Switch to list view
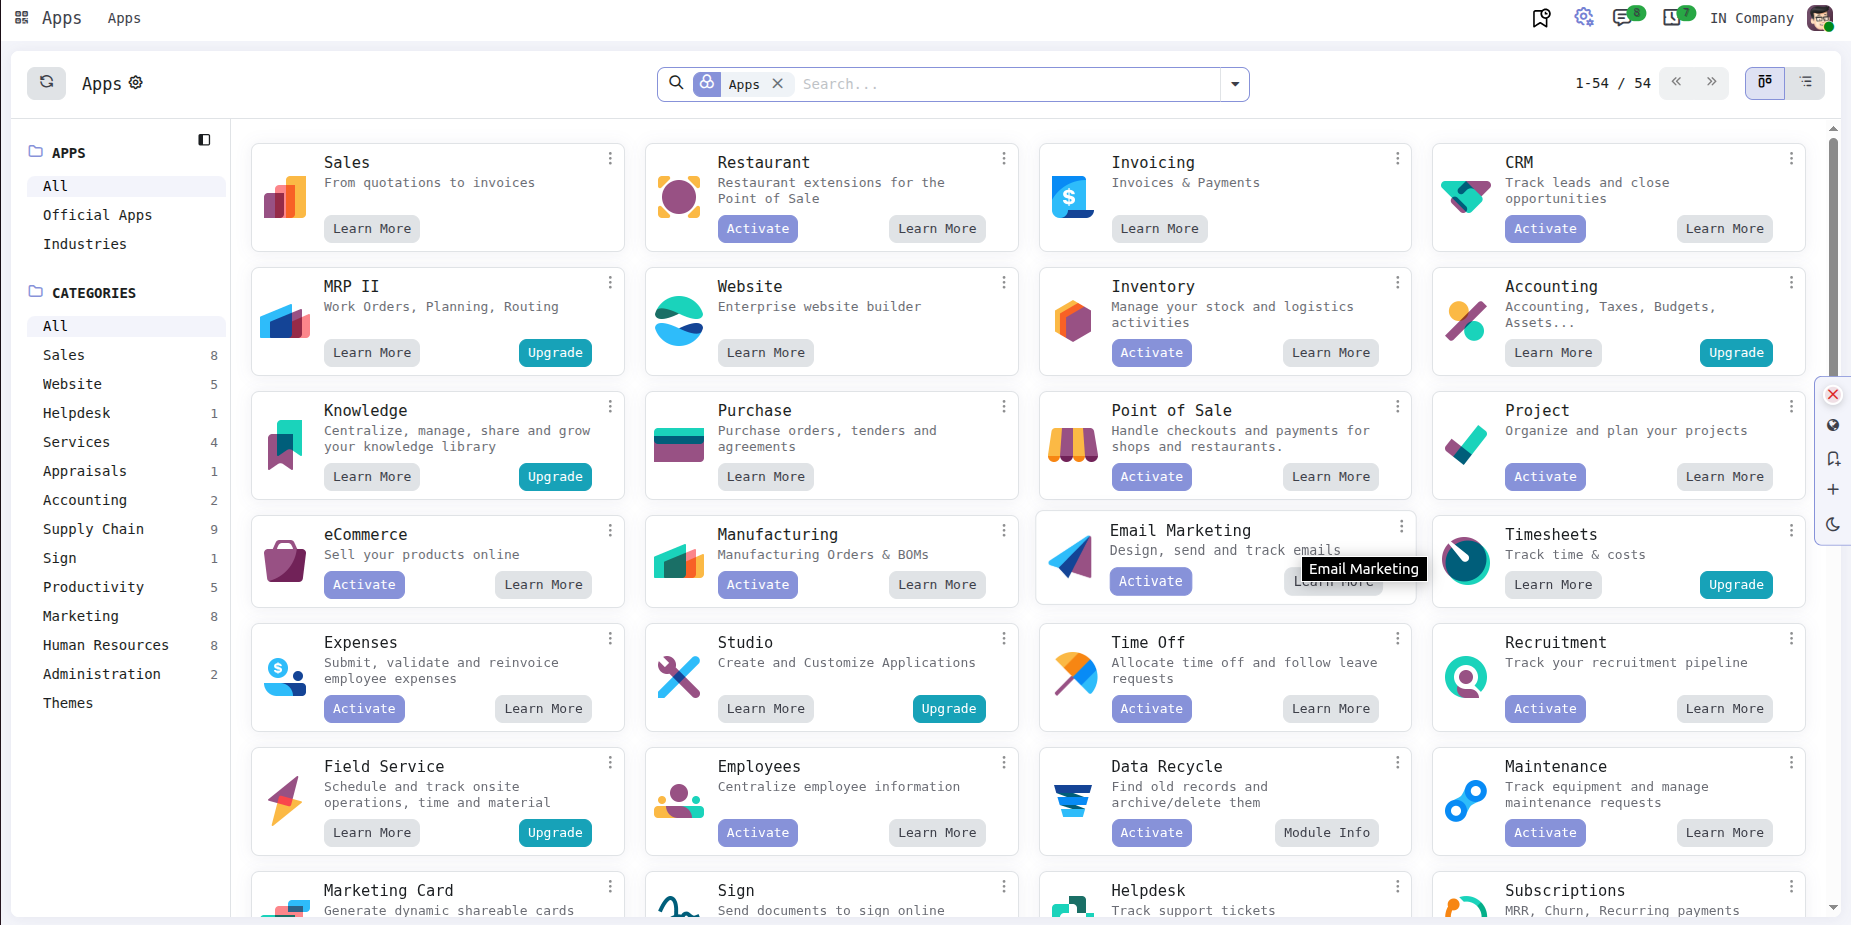This screenshot has height=925, width=1851. (x=1805, y=83)
